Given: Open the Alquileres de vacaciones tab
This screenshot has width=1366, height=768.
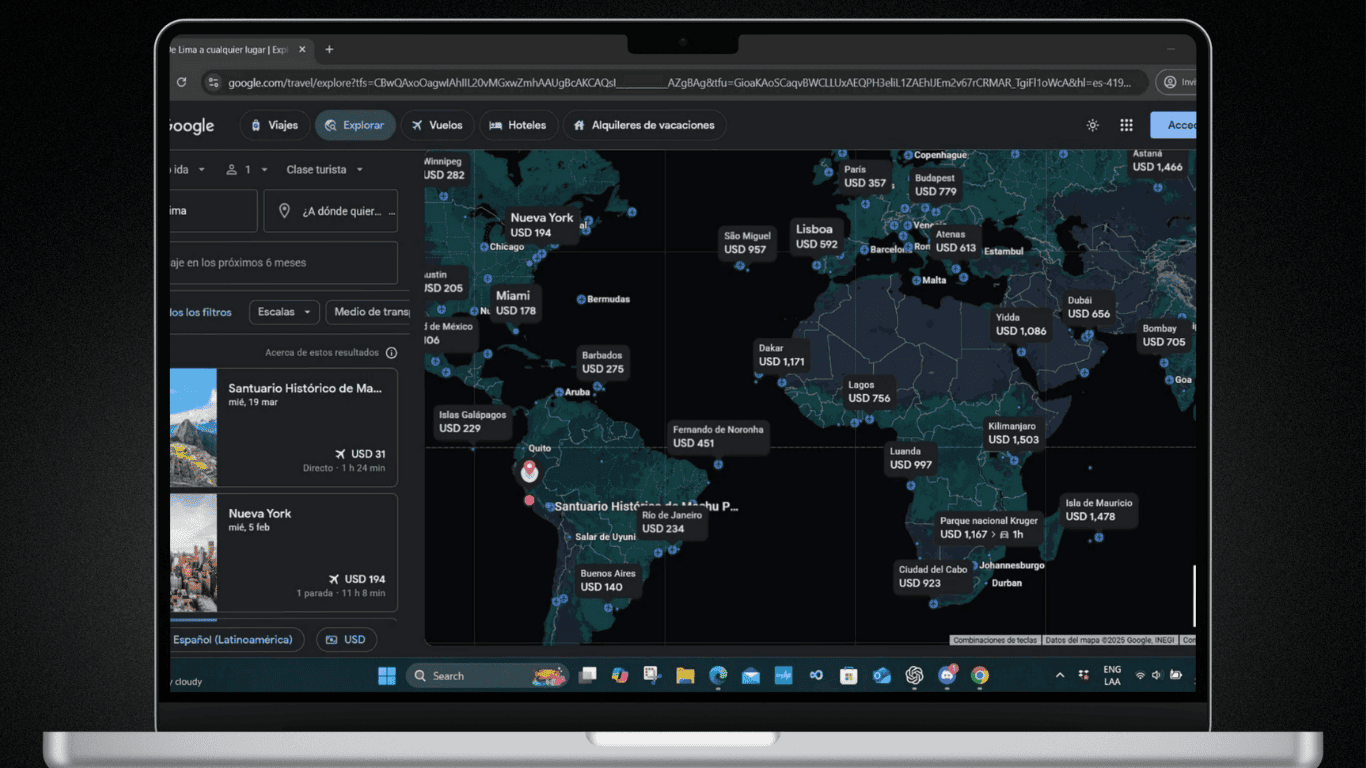Looking at the screenshot, I should (x=644, y=125).
